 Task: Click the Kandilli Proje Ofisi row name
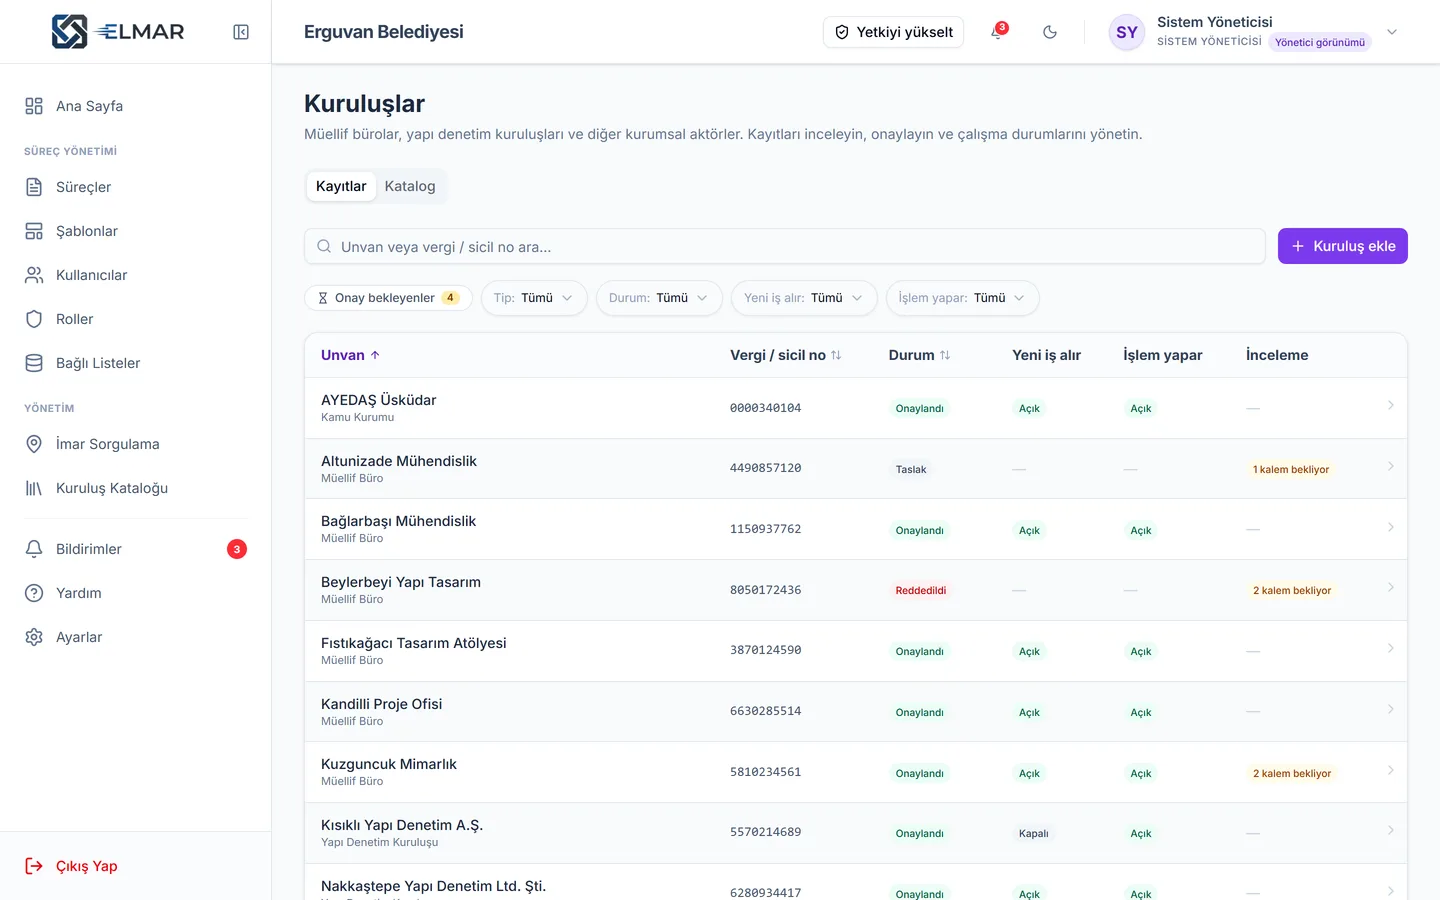[x=382, y=704]
